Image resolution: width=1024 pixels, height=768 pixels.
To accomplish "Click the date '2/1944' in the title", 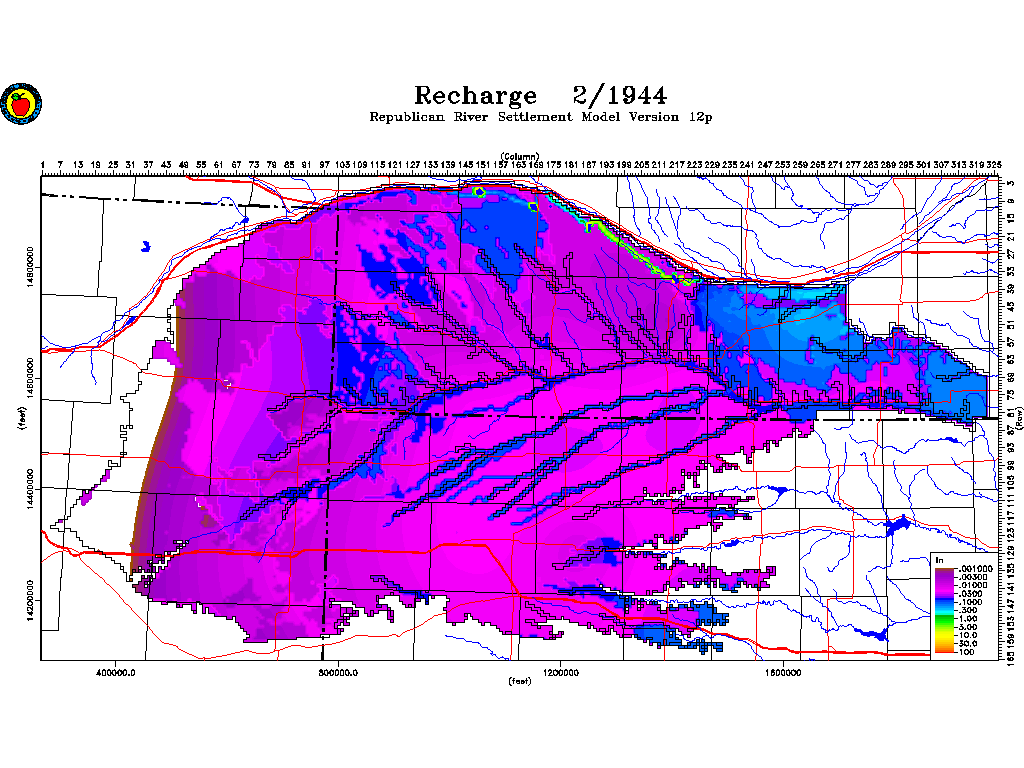I will tap(620, 95).
